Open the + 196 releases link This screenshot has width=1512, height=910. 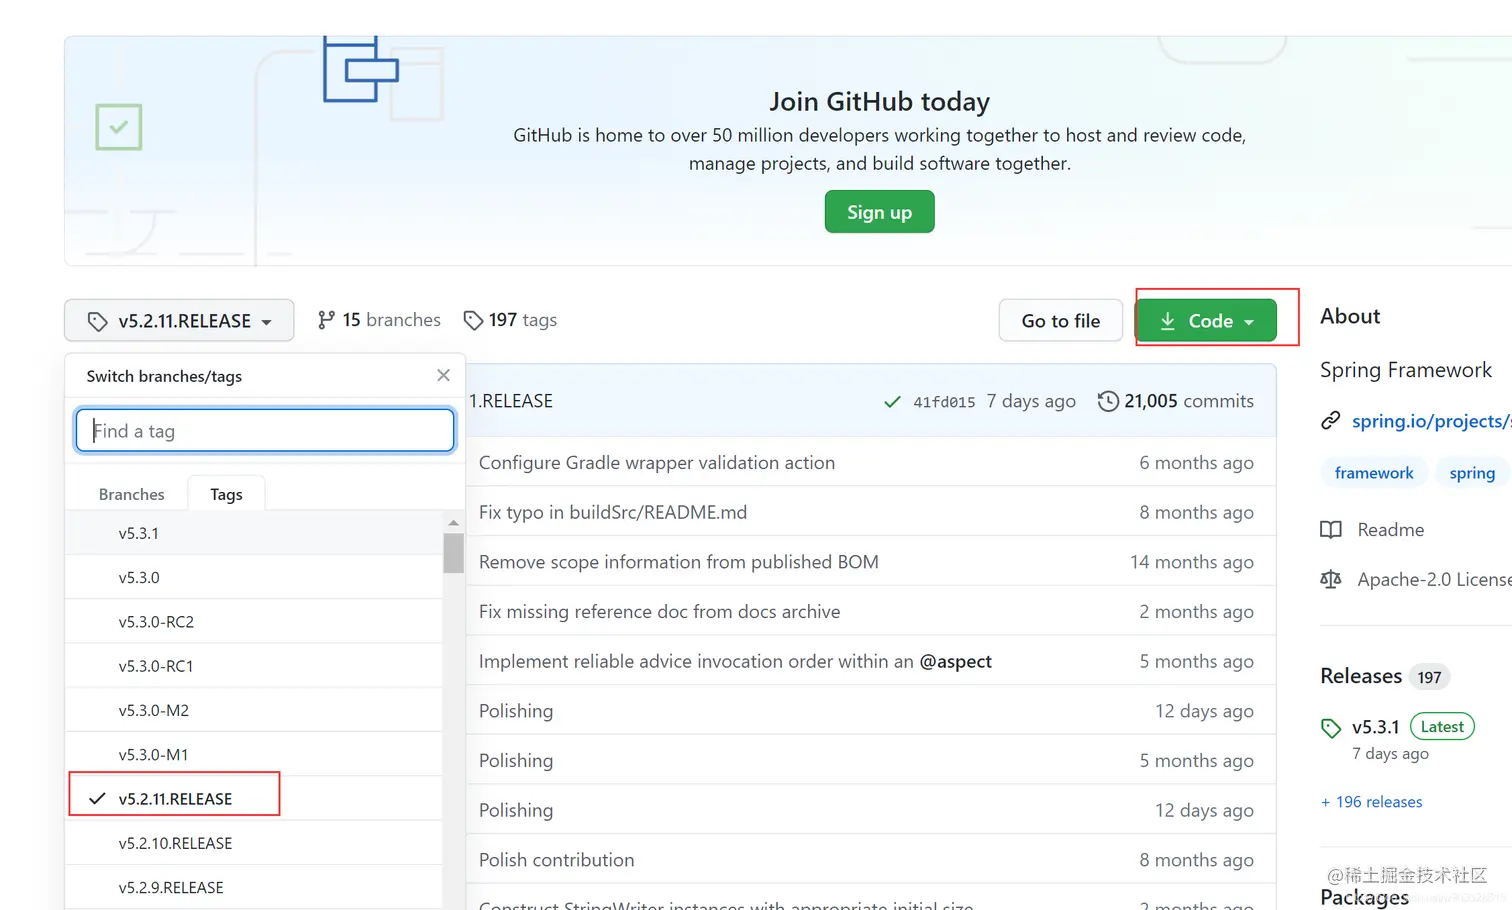(x=1371, y=802)
